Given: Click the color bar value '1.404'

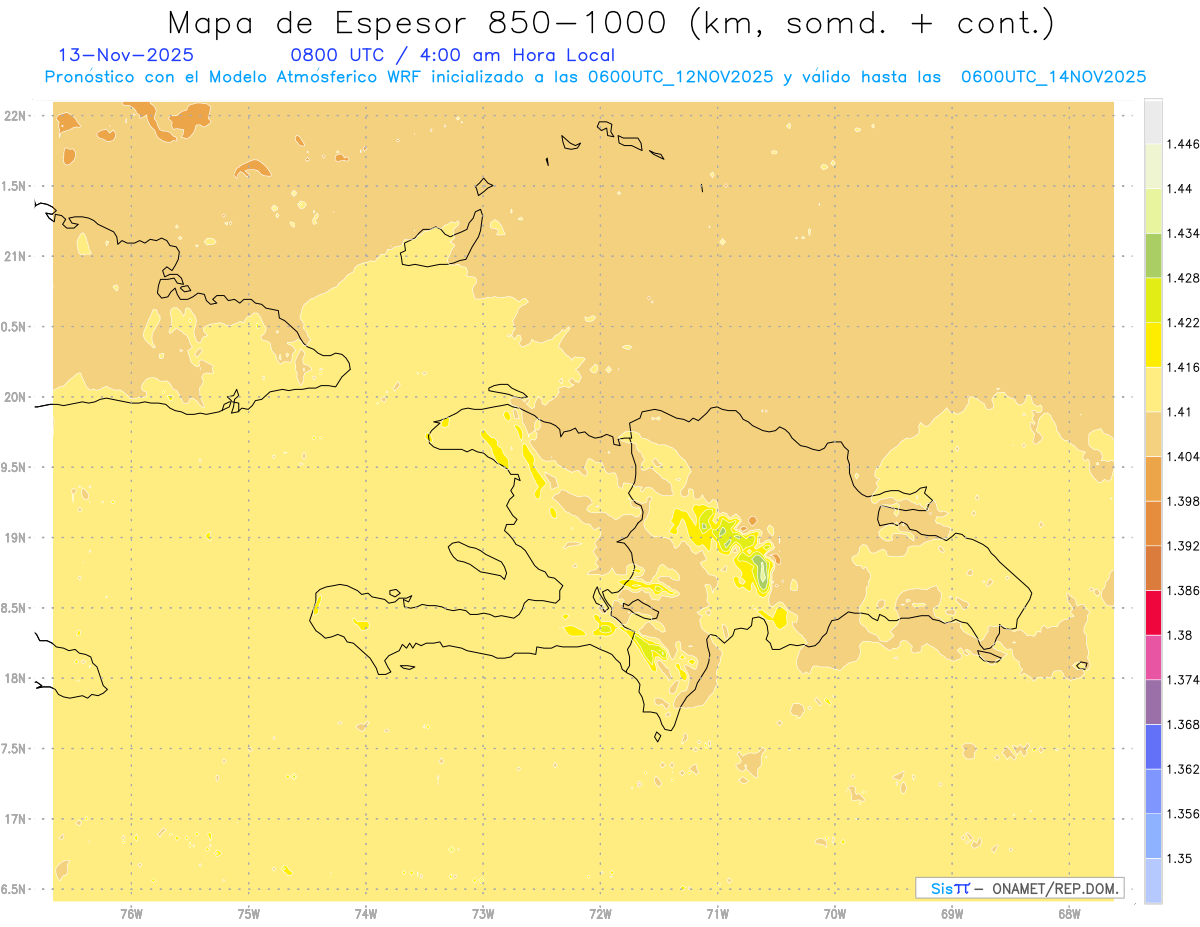Looking at the screenshot, I should click(1183, 456).
